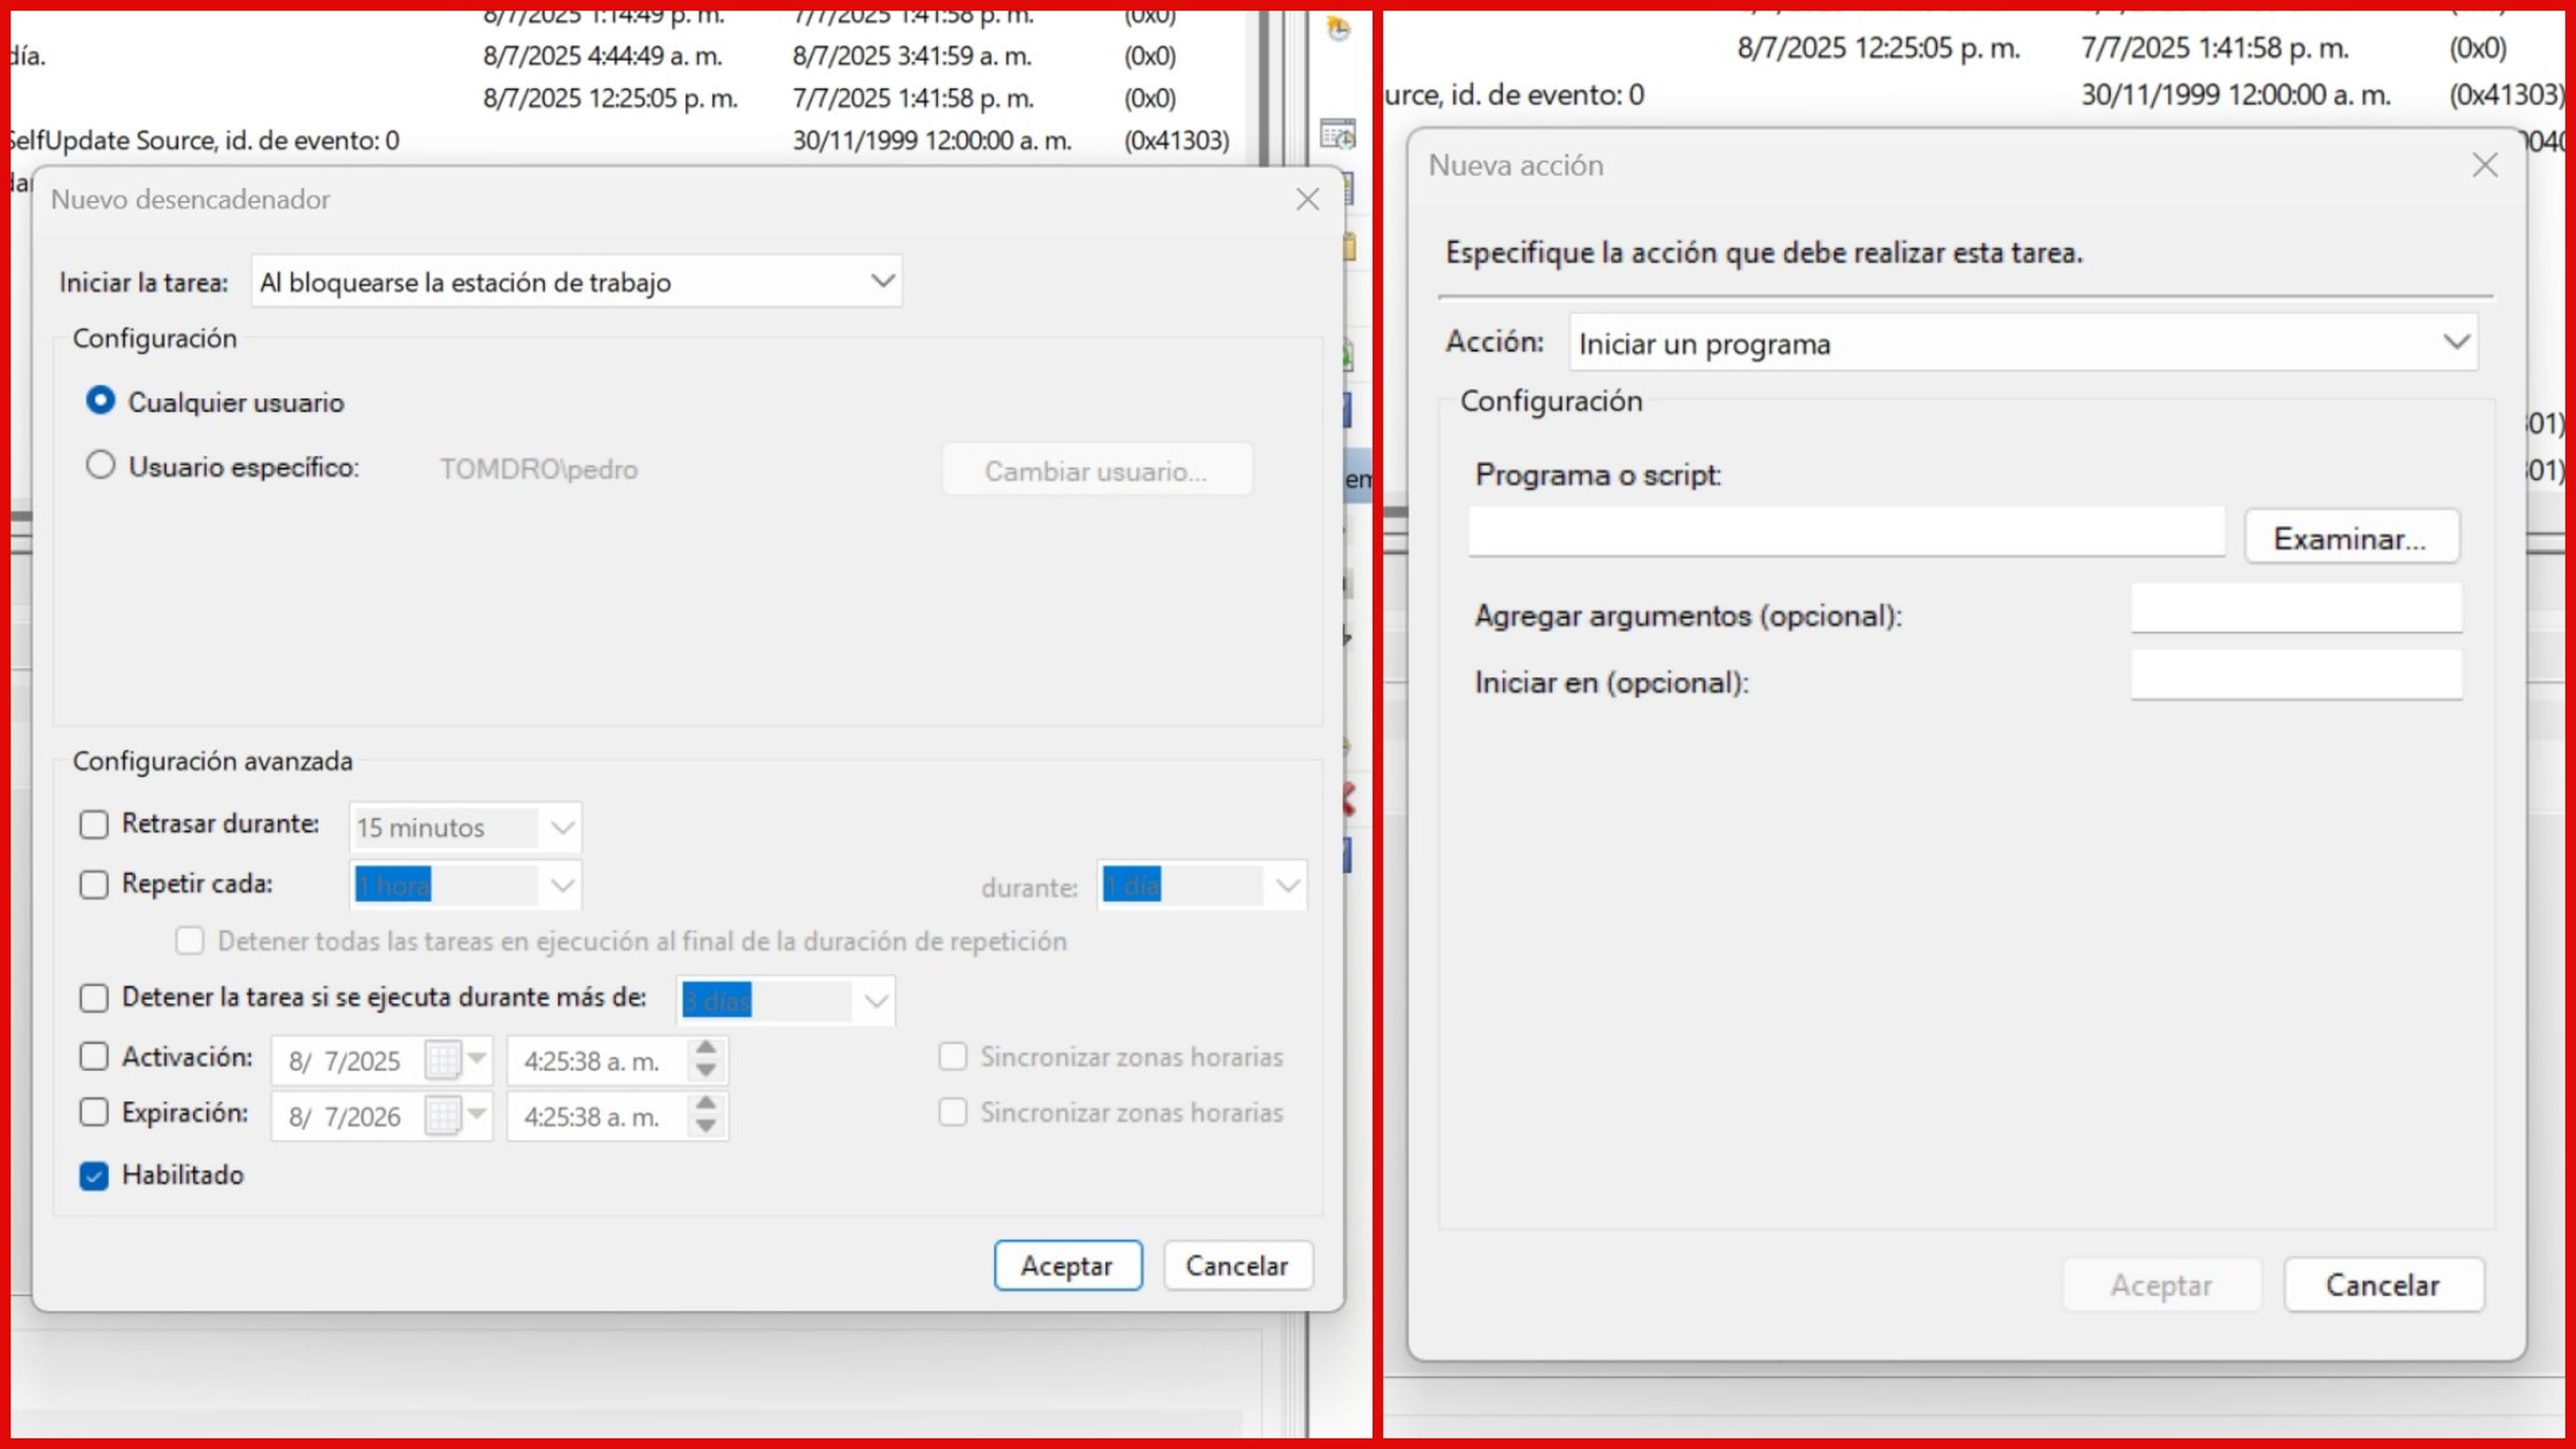
Task: Click the Agregar argumentos (opcional) field
Action: [x=2297, y=608]
